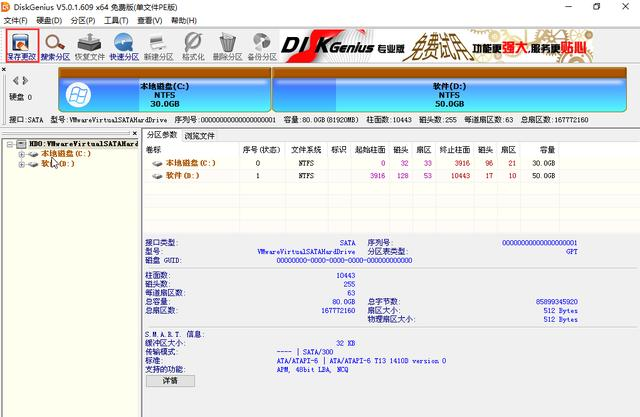This screenshot has height=417, width=640.
Task: Click the 文件系统 column header
Action: click(x=304, y=149)
